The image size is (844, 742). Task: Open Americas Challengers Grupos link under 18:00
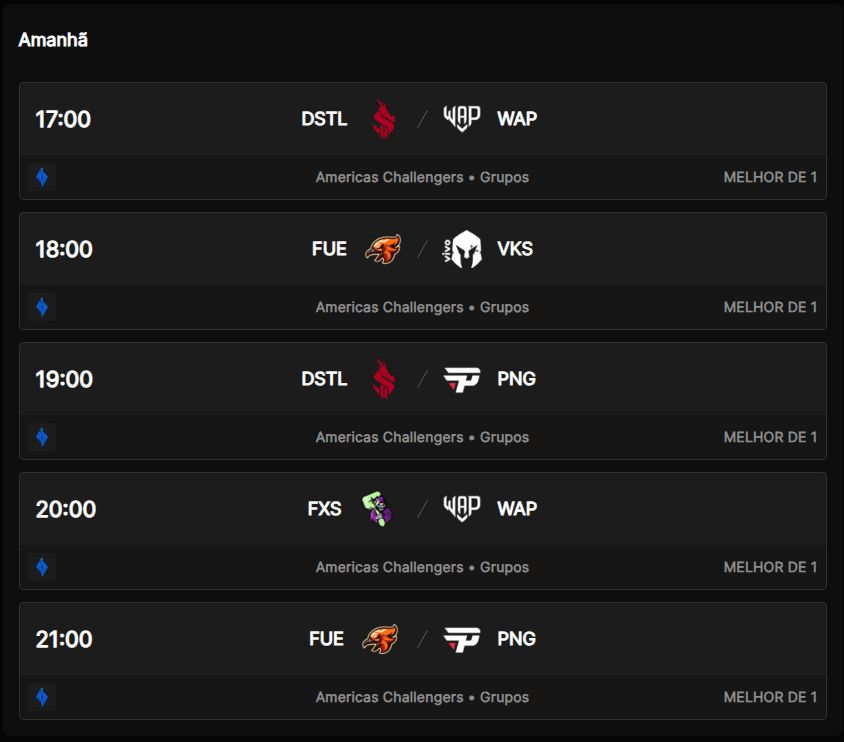click(x=423, y=307)
